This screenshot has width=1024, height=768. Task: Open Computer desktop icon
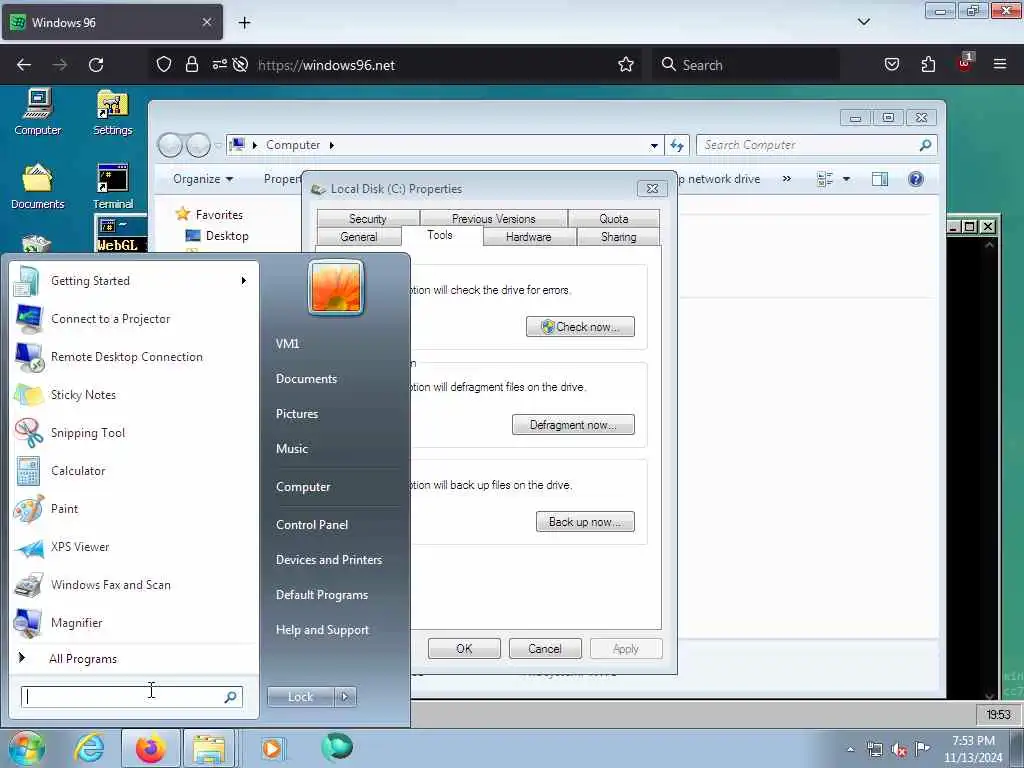[x=37, y=112]
